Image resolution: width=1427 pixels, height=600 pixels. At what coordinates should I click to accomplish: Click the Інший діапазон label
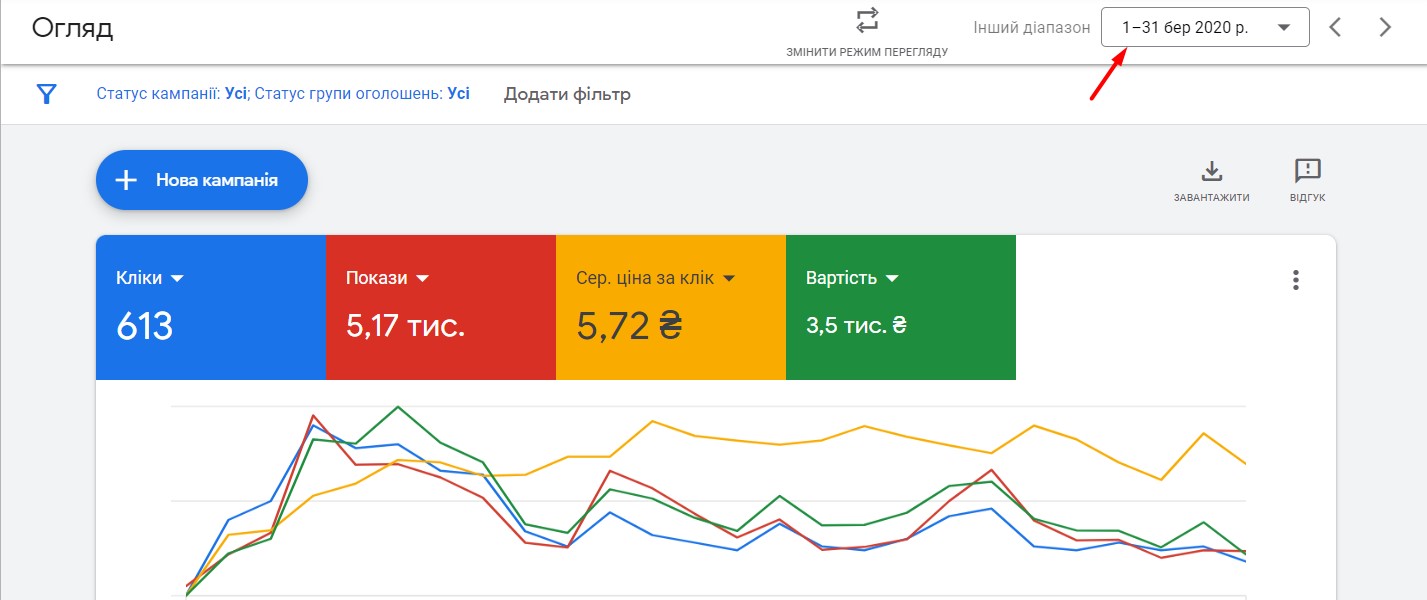coord(1032,28)
